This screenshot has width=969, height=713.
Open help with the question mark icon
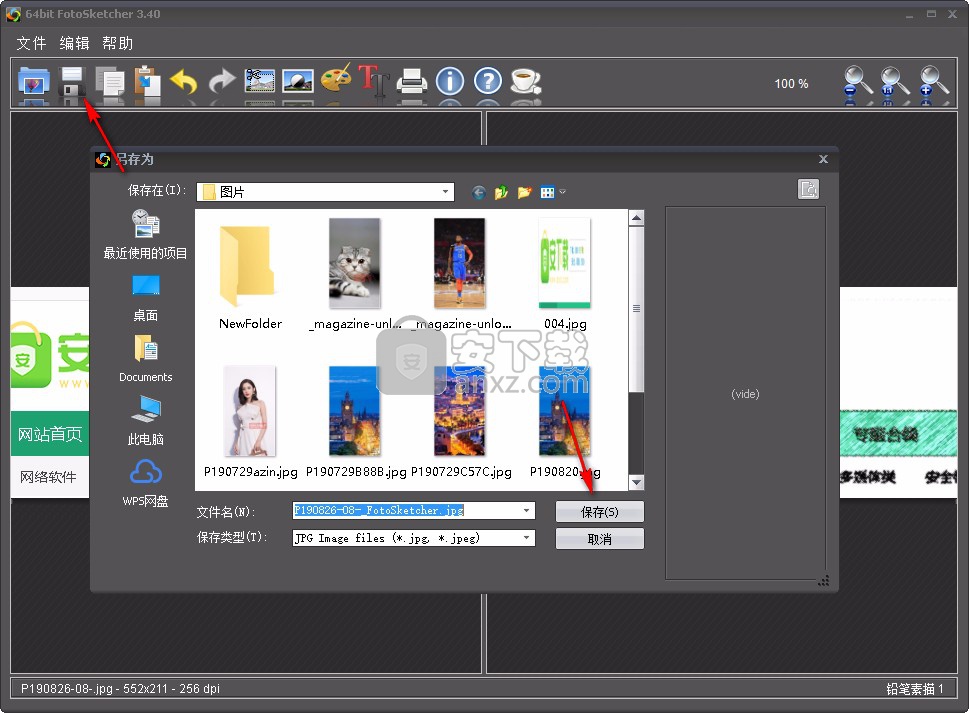[x=488, y=81]
